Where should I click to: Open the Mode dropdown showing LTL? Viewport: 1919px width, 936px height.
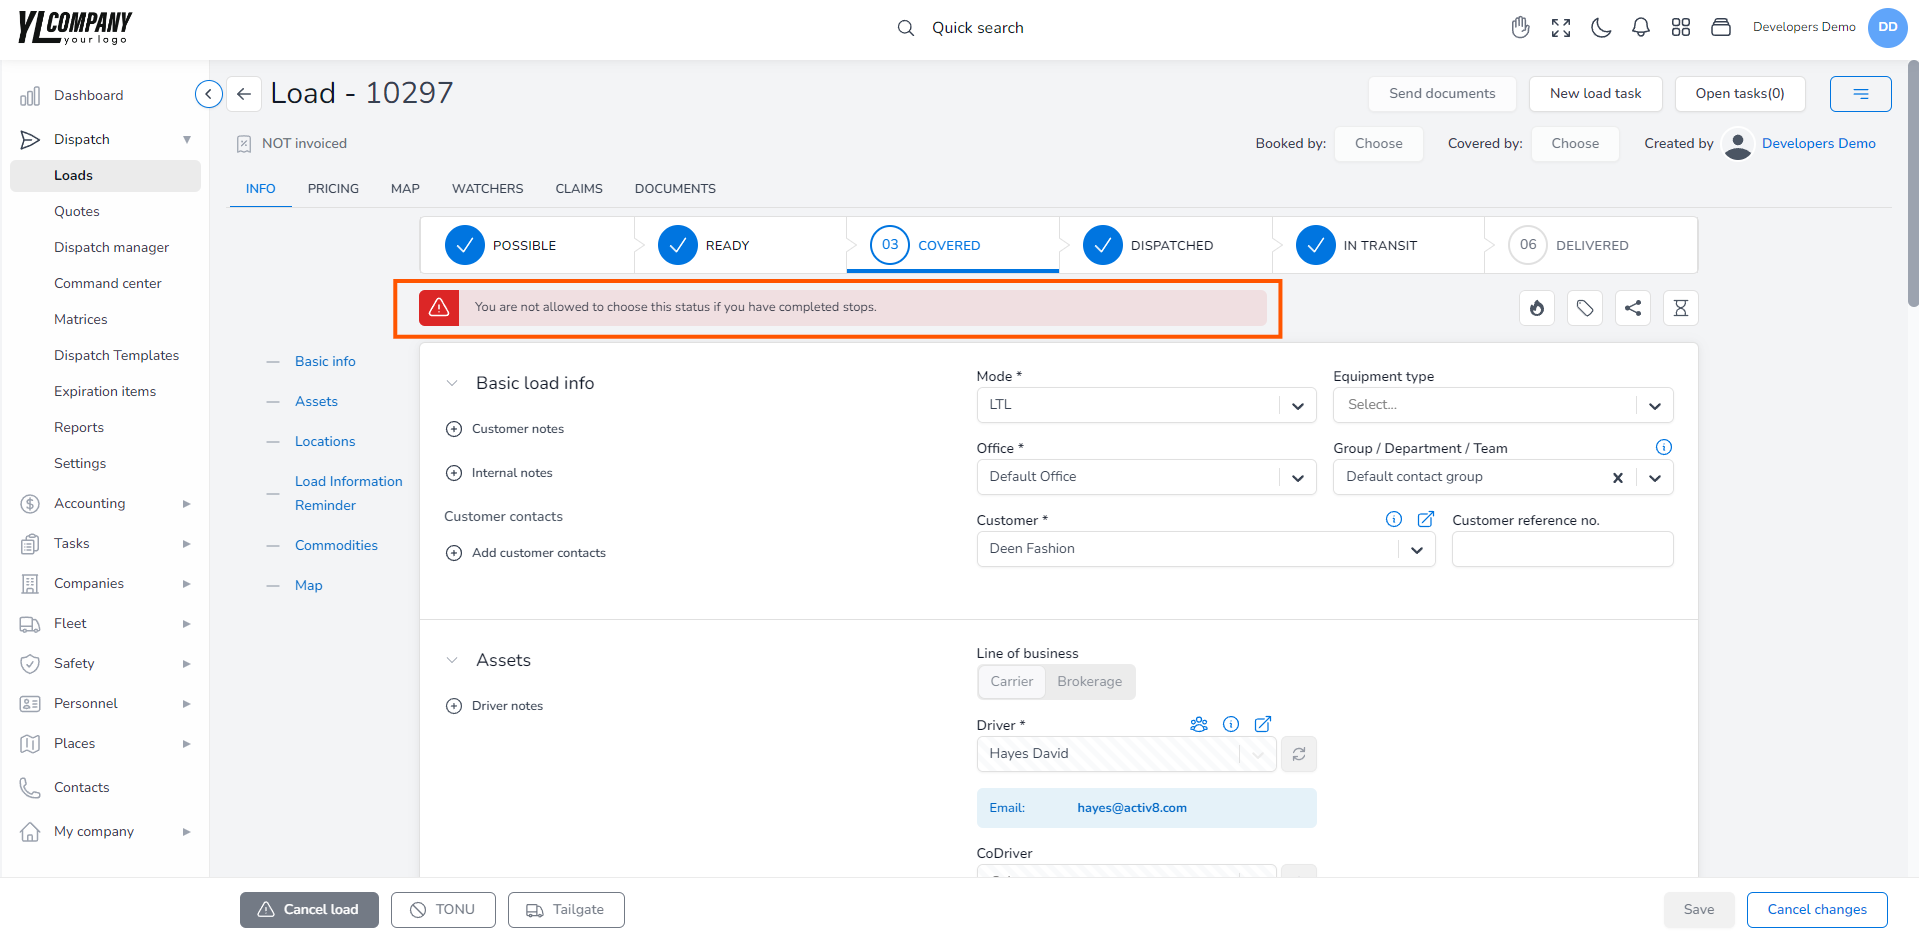point(1146,405)
